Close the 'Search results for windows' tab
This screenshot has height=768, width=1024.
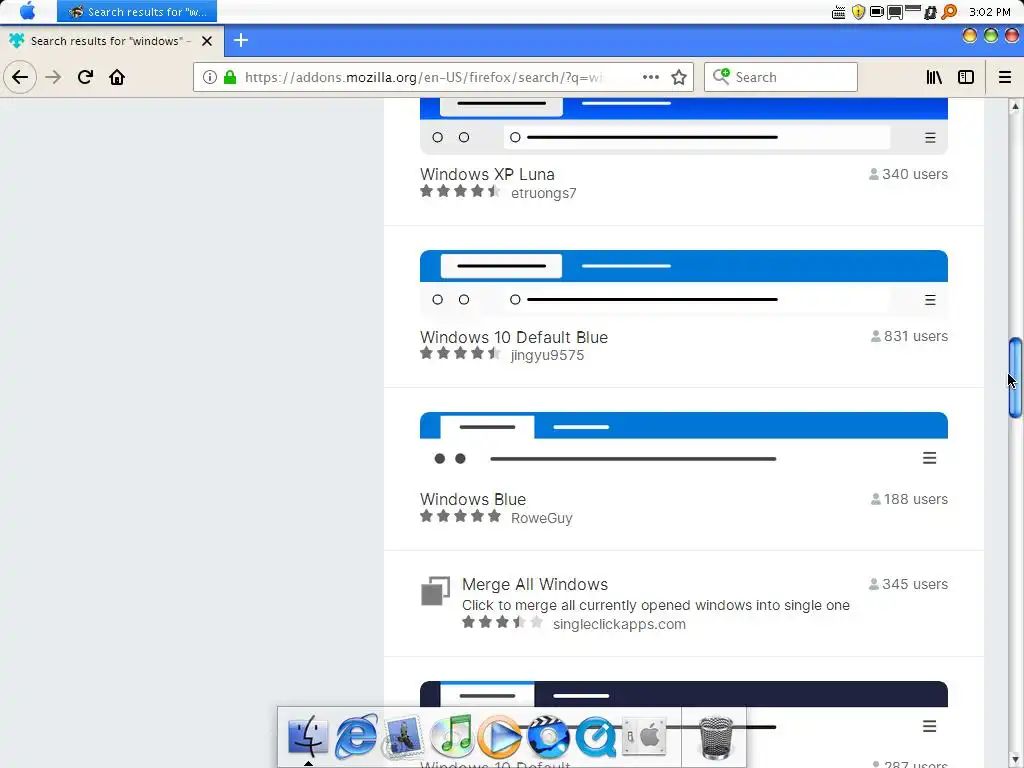tap(207, 41)
